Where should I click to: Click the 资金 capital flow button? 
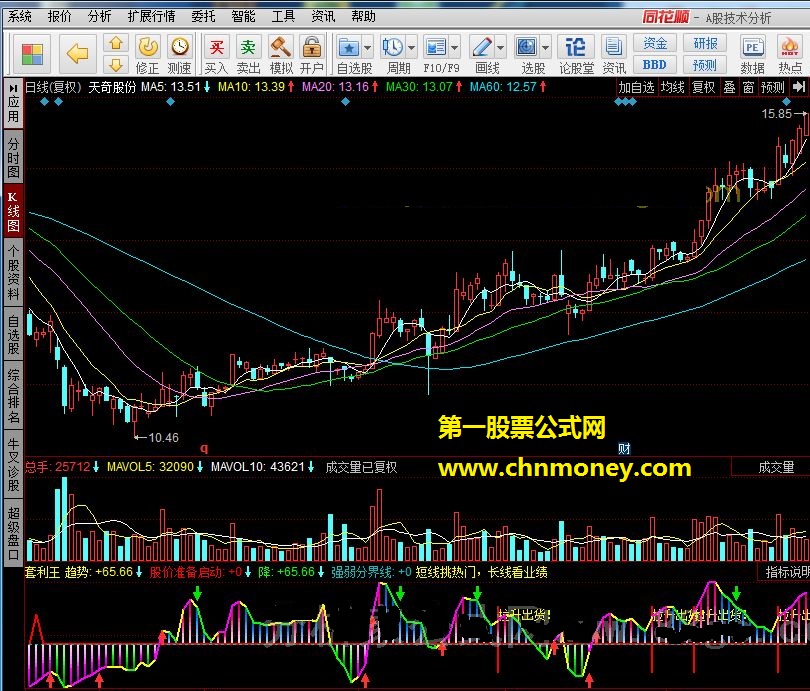(655, 43)
